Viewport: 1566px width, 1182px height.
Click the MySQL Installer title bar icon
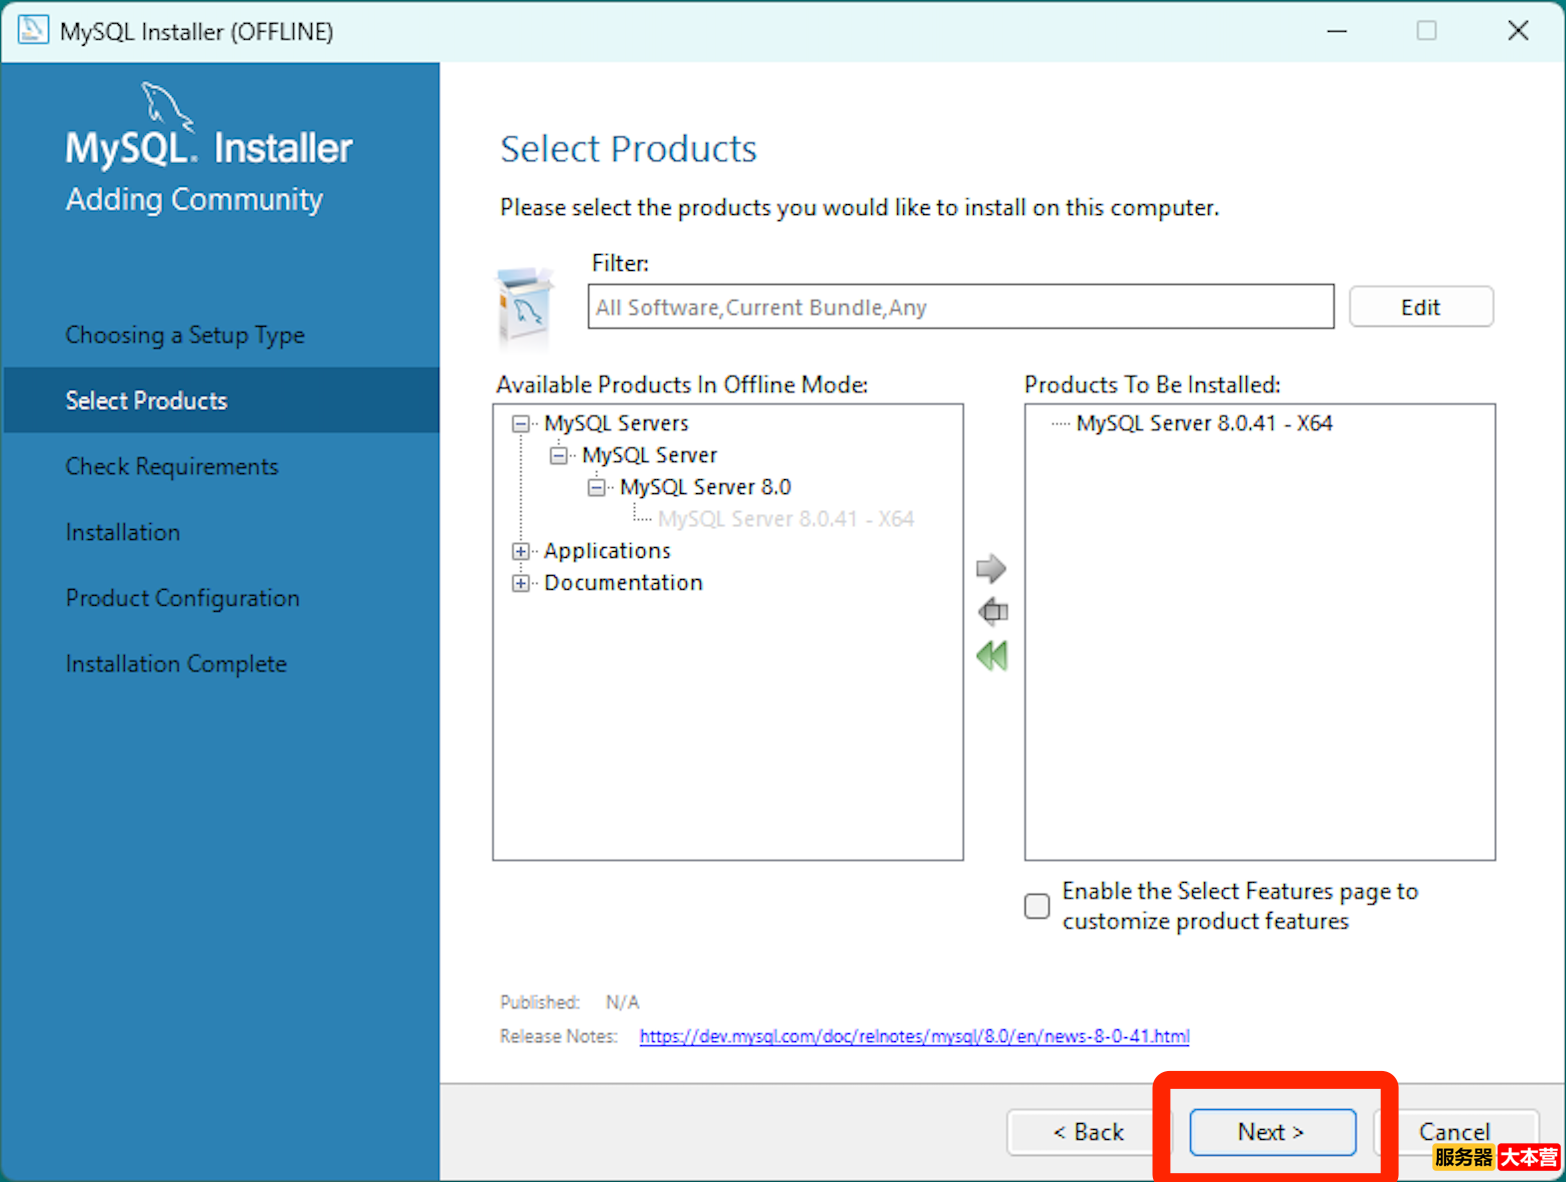pos(32,30)
